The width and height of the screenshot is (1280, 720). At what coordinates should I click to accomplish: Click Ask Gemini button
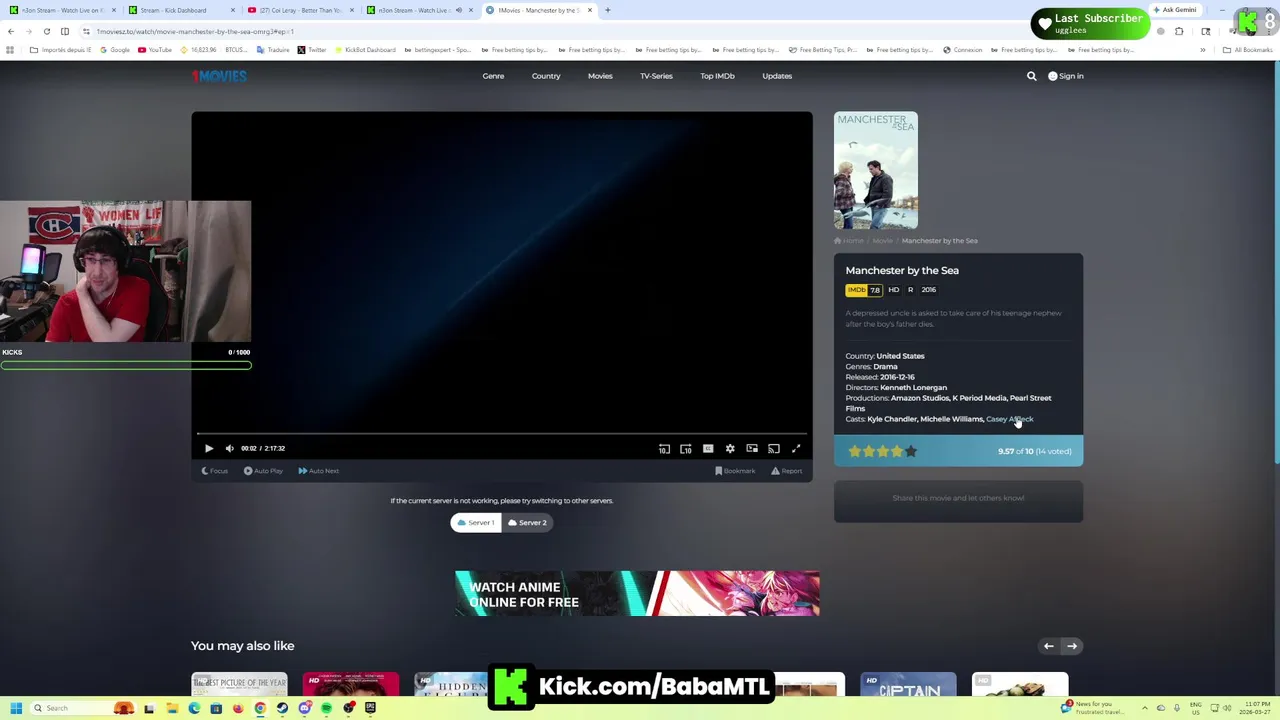pos(1174,10)
